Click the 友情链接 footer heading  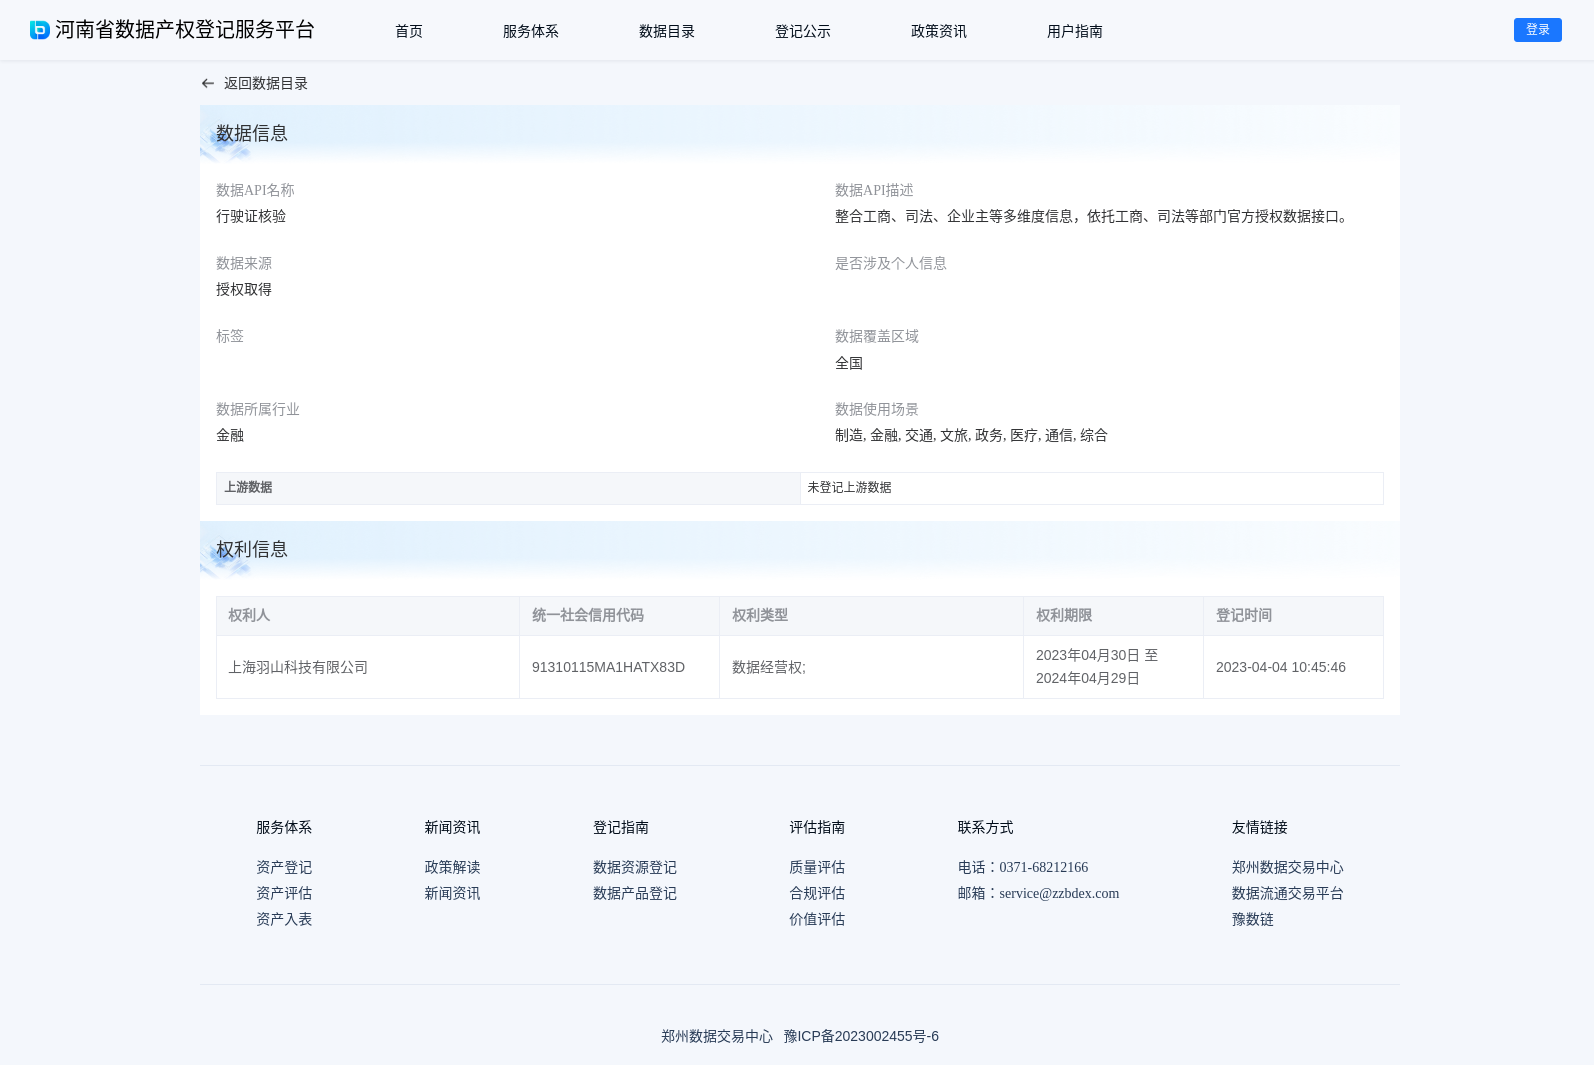pyautogui.click(x=1260, y=827)
